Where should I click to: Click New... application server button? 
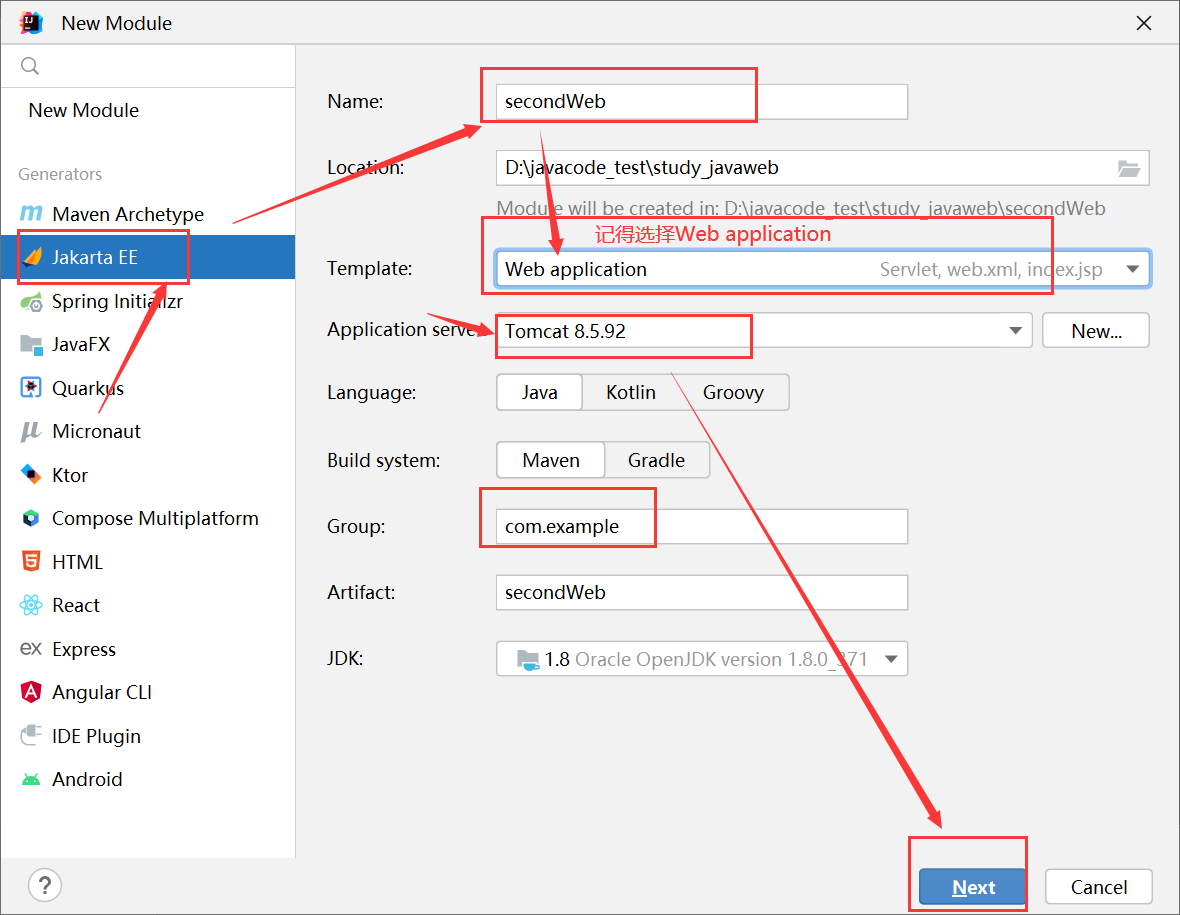(1096, 330)
